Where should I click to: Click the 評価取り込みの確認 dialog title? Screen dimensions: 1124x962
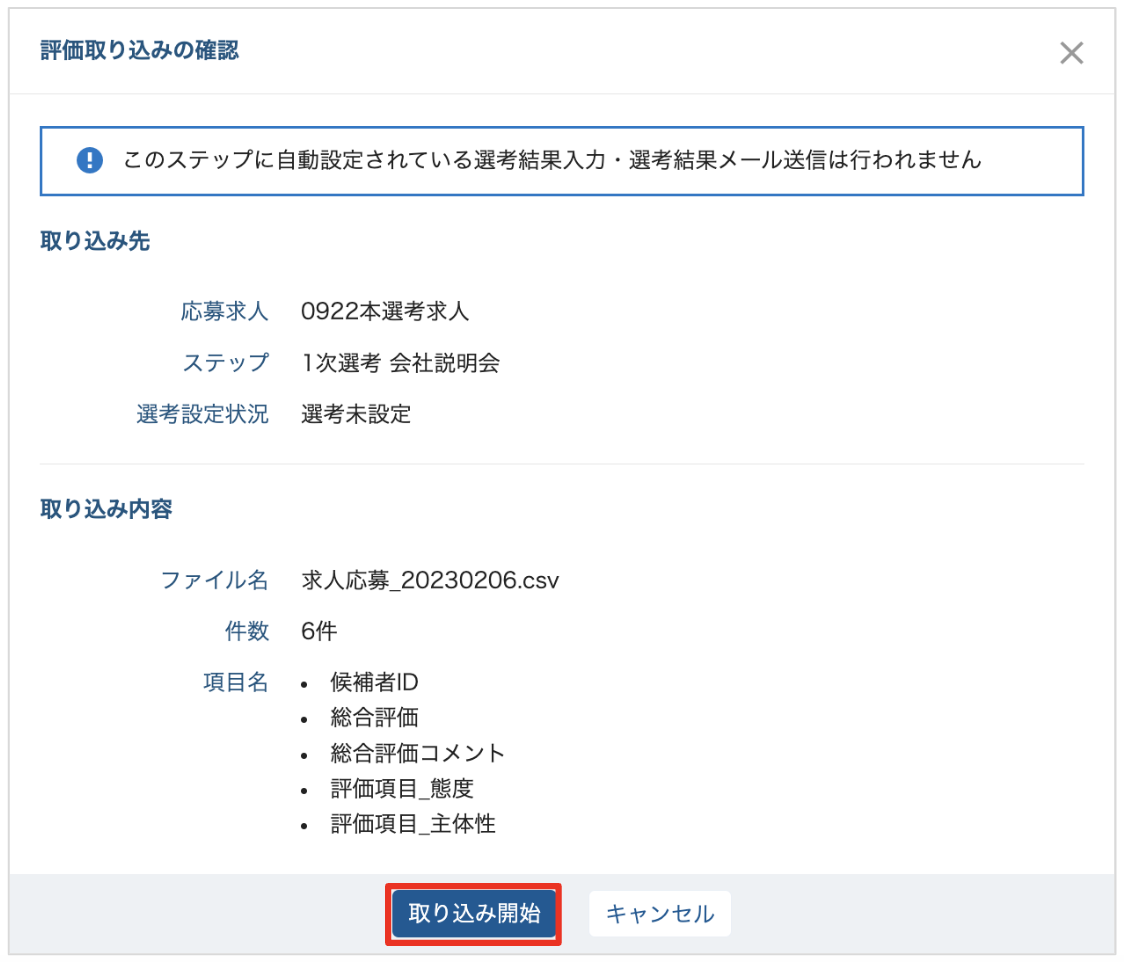(139, 51)
